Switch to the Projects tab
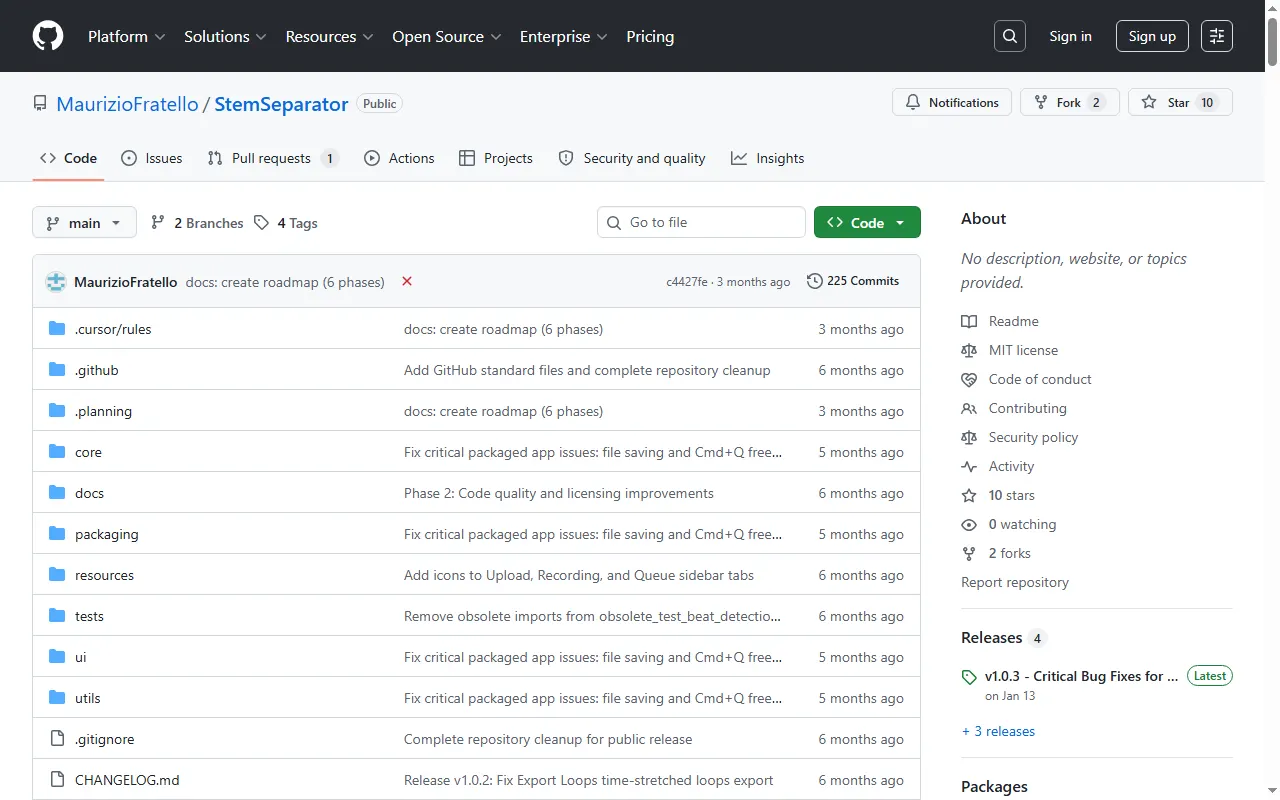The width and height of the screenshot is (1280, 800). pyautogui.click(x=496, y=158)
